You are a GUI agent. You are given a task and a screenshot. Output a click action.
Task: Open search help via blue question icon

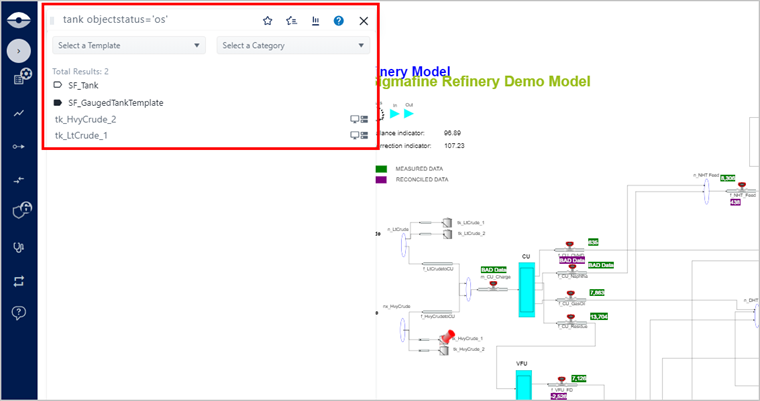click(x=339, y=21)
